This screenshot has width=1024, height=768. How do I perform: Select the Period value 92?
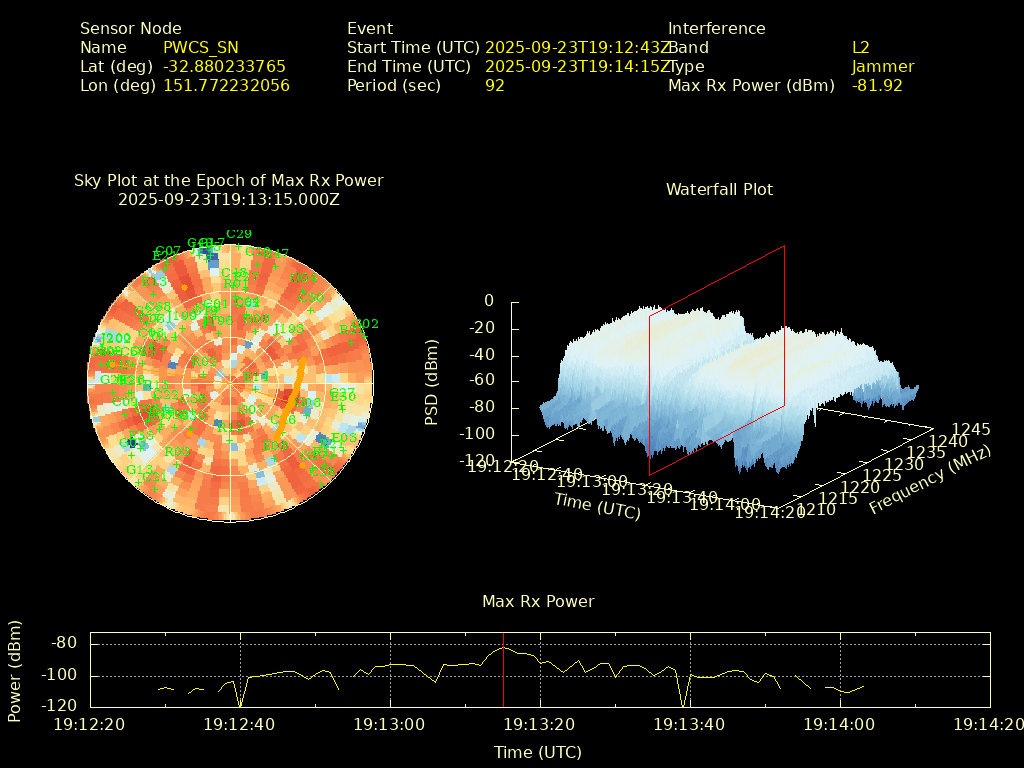point(495,85)
